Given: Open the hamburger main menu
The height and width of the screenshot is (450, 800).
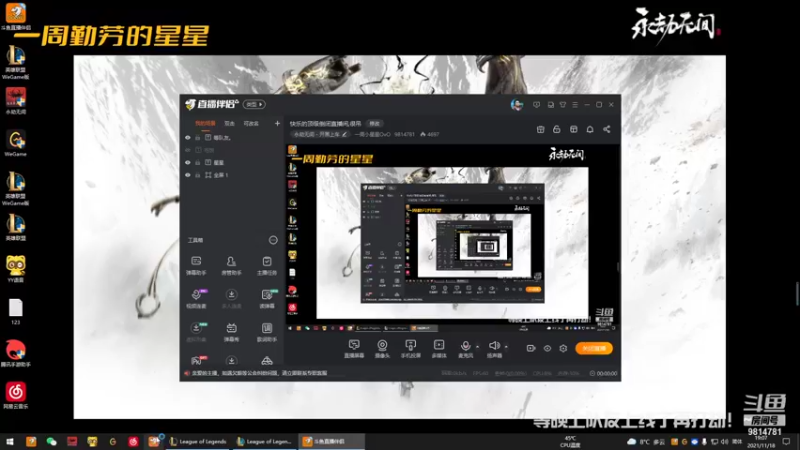Looking at the screenshot, I should (x=575, y=105).
